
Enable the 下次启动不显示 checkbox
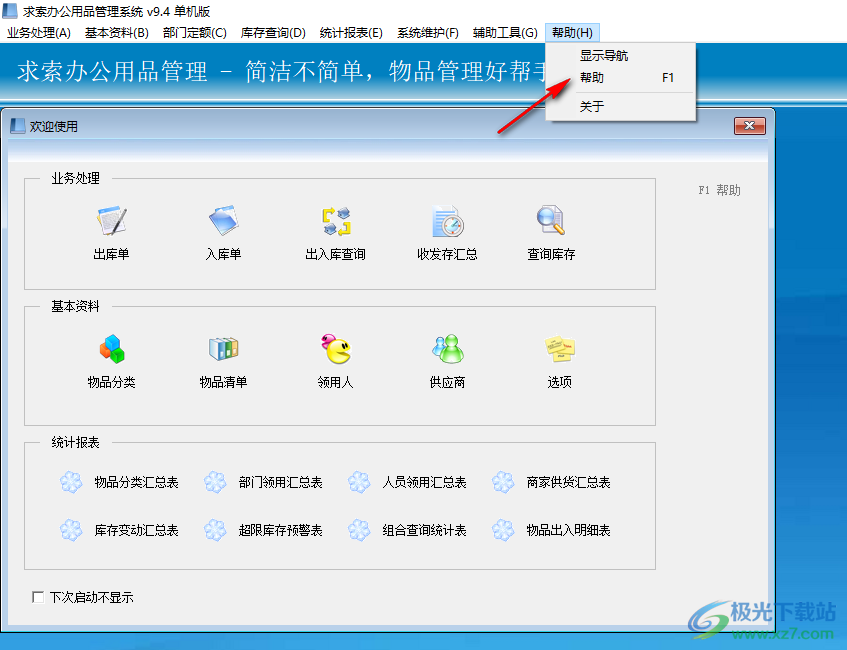(38, 597)
